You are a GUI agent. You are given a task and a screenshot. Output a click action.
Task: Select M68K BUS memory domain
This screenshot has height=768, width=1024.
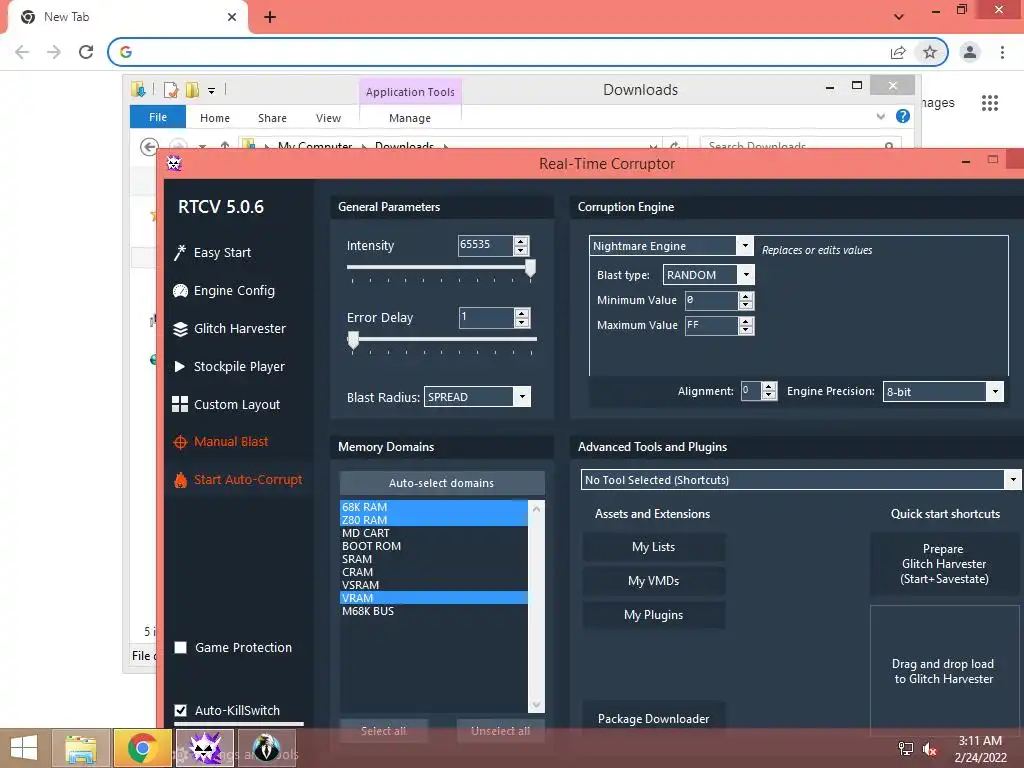point(434,611)
